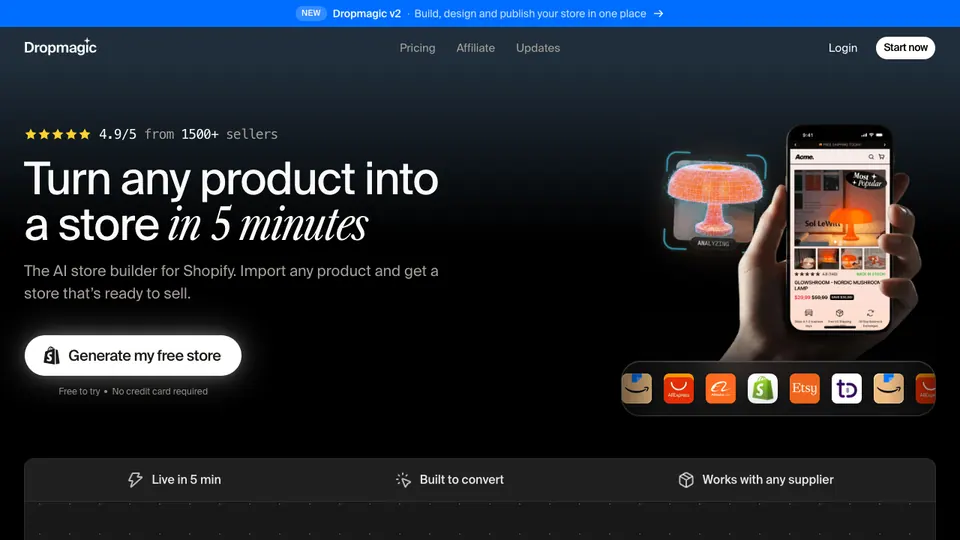Click the 'Free to try' text
Viewport: 960px width, 540px height.
pyautogui.click(x=79, y=391)
